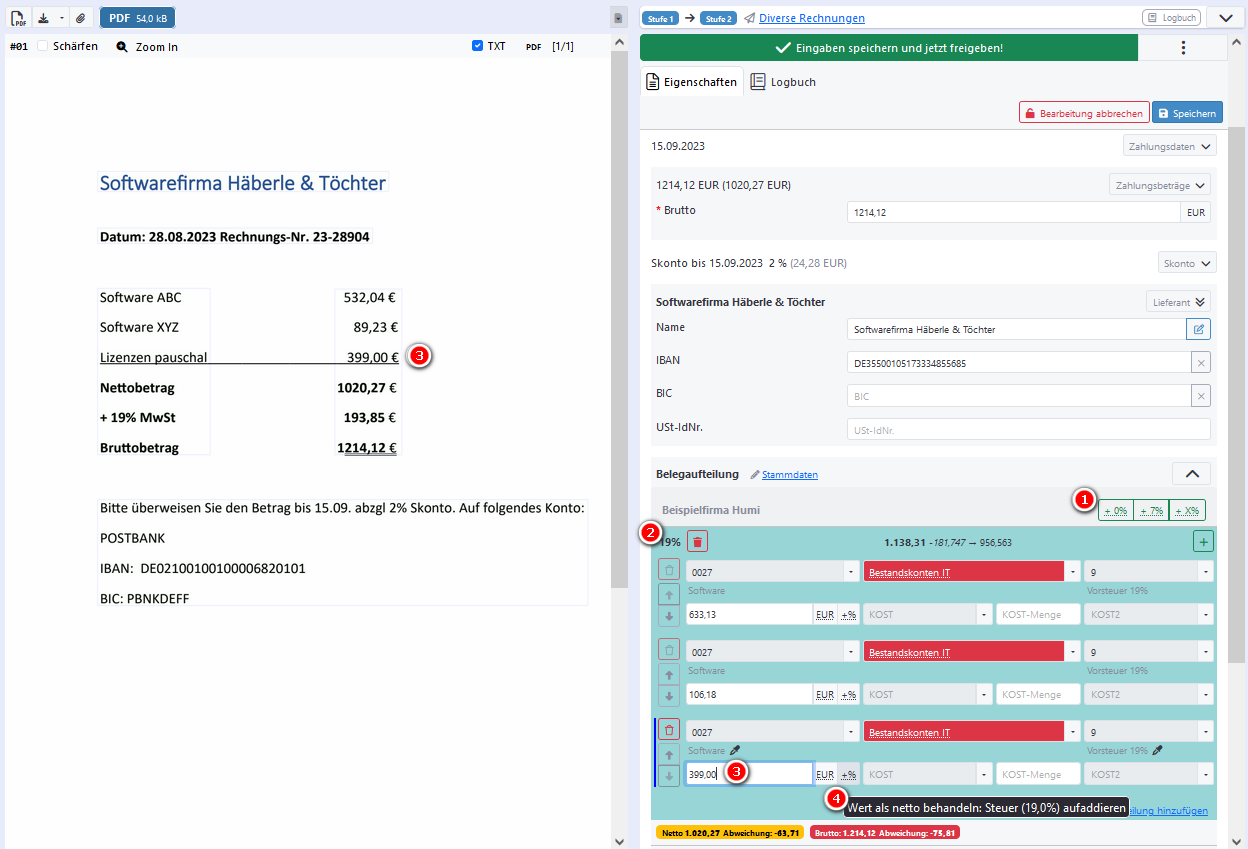
Task: Expand the Lieferant section
Action: coord(1178,301)
